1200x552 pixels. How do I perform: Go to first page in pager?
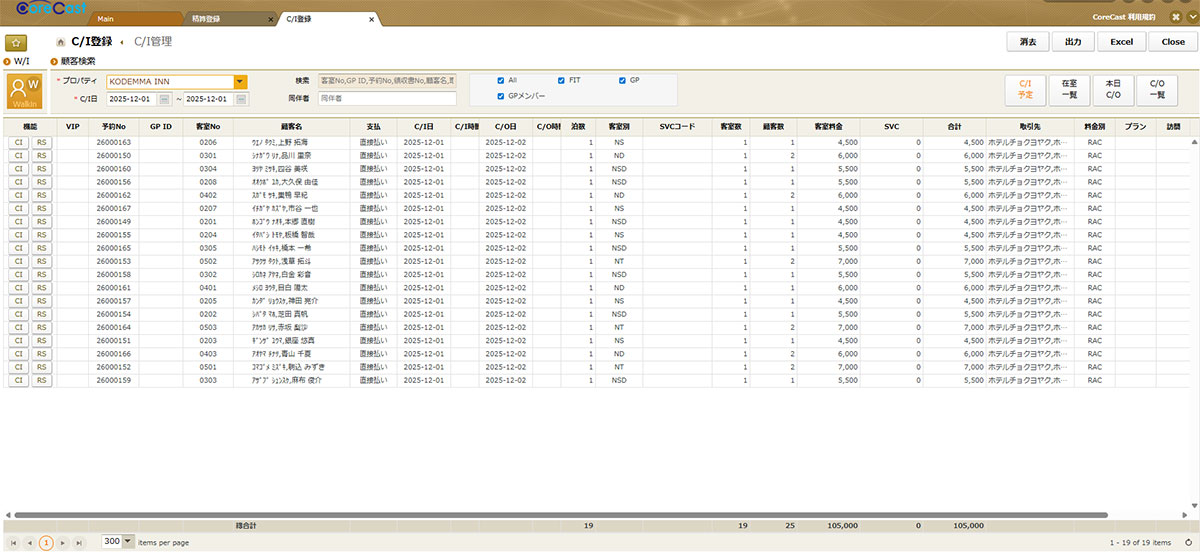(x=13, y=542)
